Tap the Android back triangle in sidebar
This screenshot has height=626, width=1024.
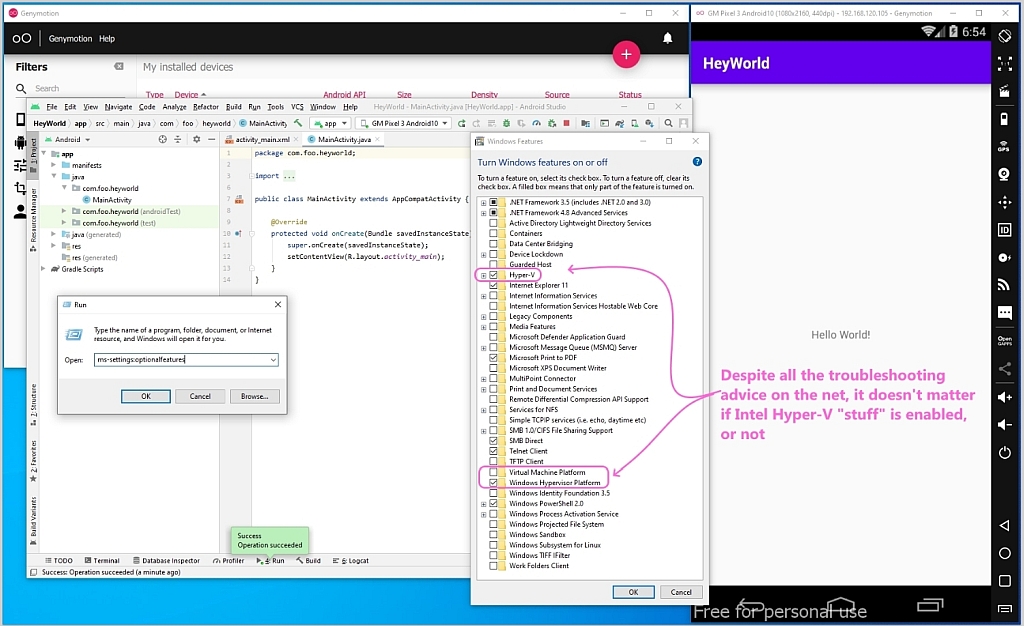click(1004, 525)
